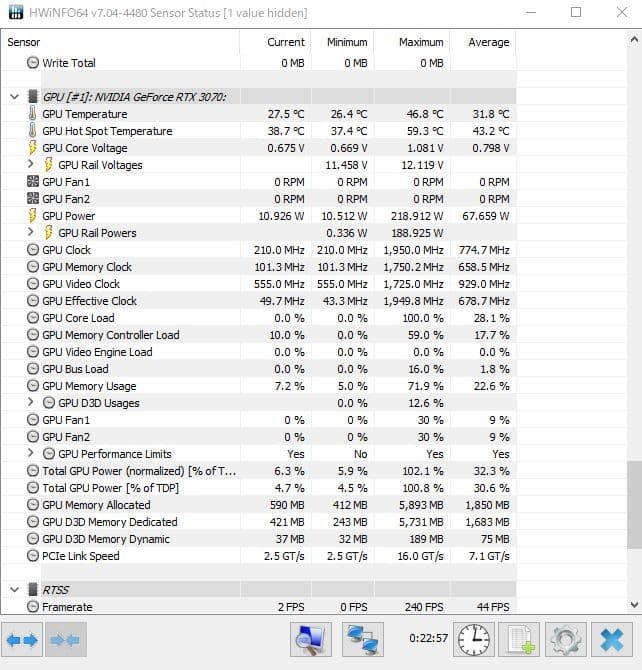Click the scrollbar up arrow
642x670 pixels.
point(634,40)
